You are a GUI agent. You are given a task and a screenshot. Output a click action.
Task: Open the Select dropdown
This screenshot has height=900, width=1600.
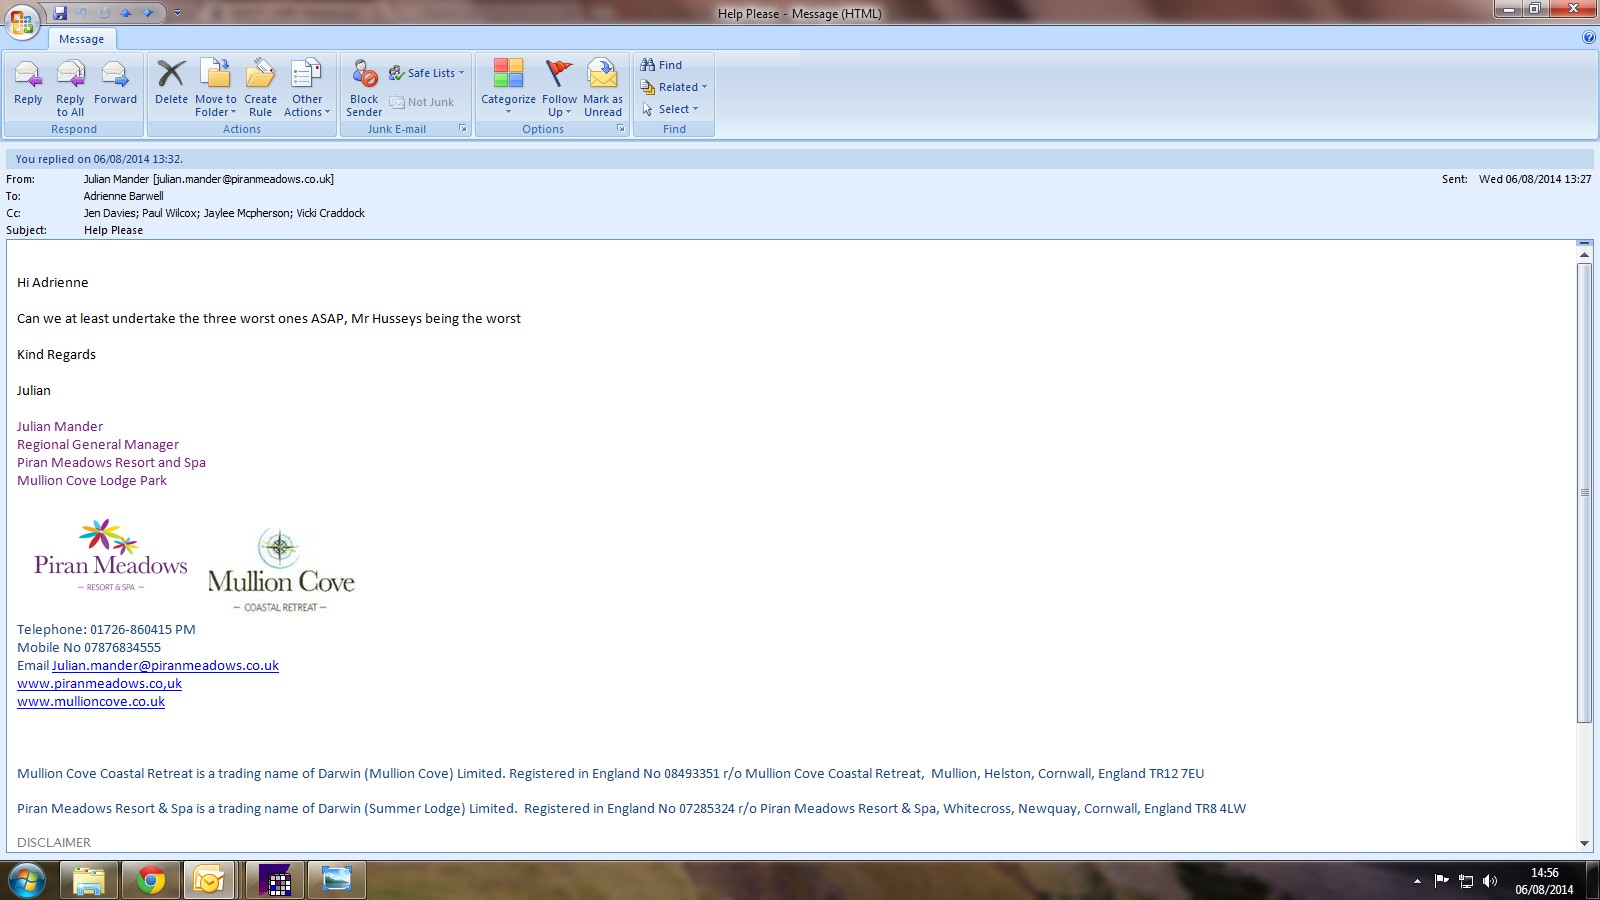[x=670, y=109]
